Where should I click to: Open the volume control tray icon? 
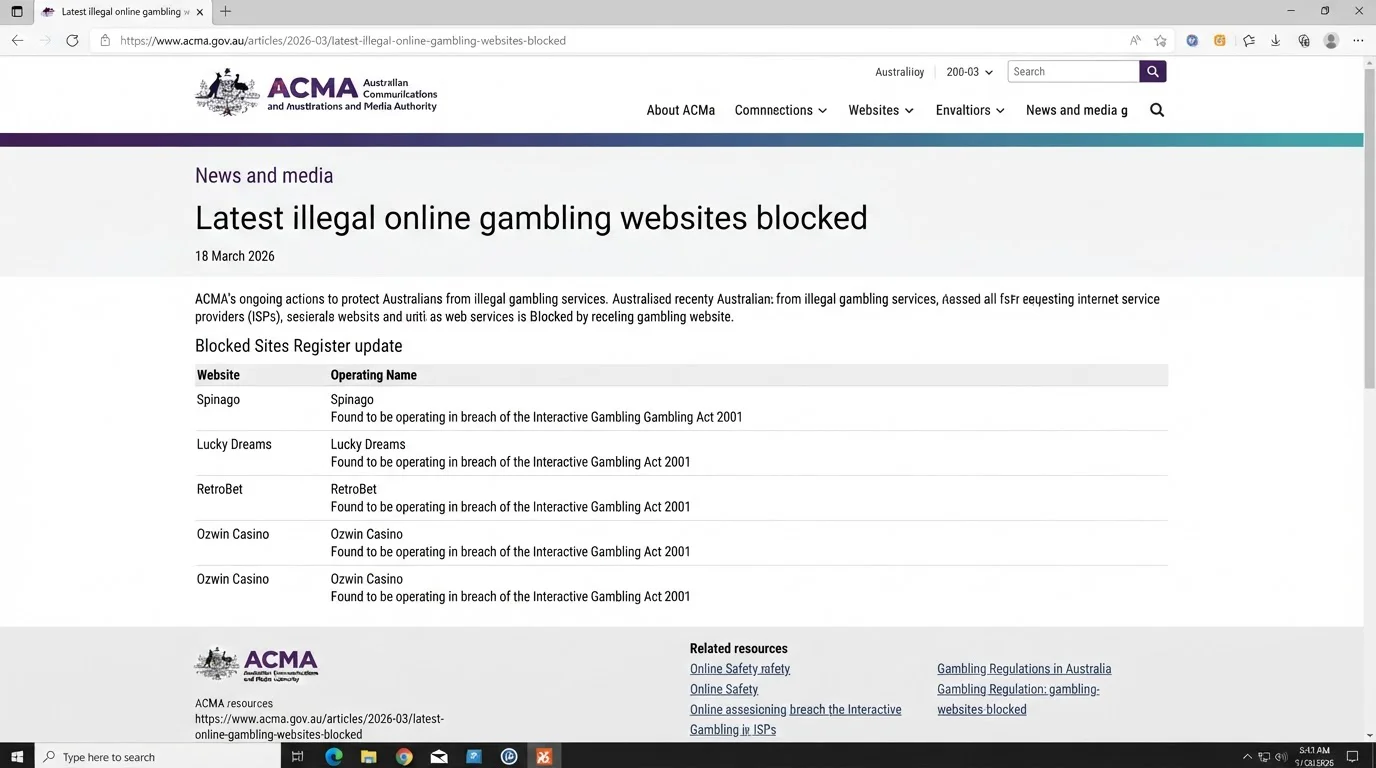pyautogui.click(x=1281, y=757)
